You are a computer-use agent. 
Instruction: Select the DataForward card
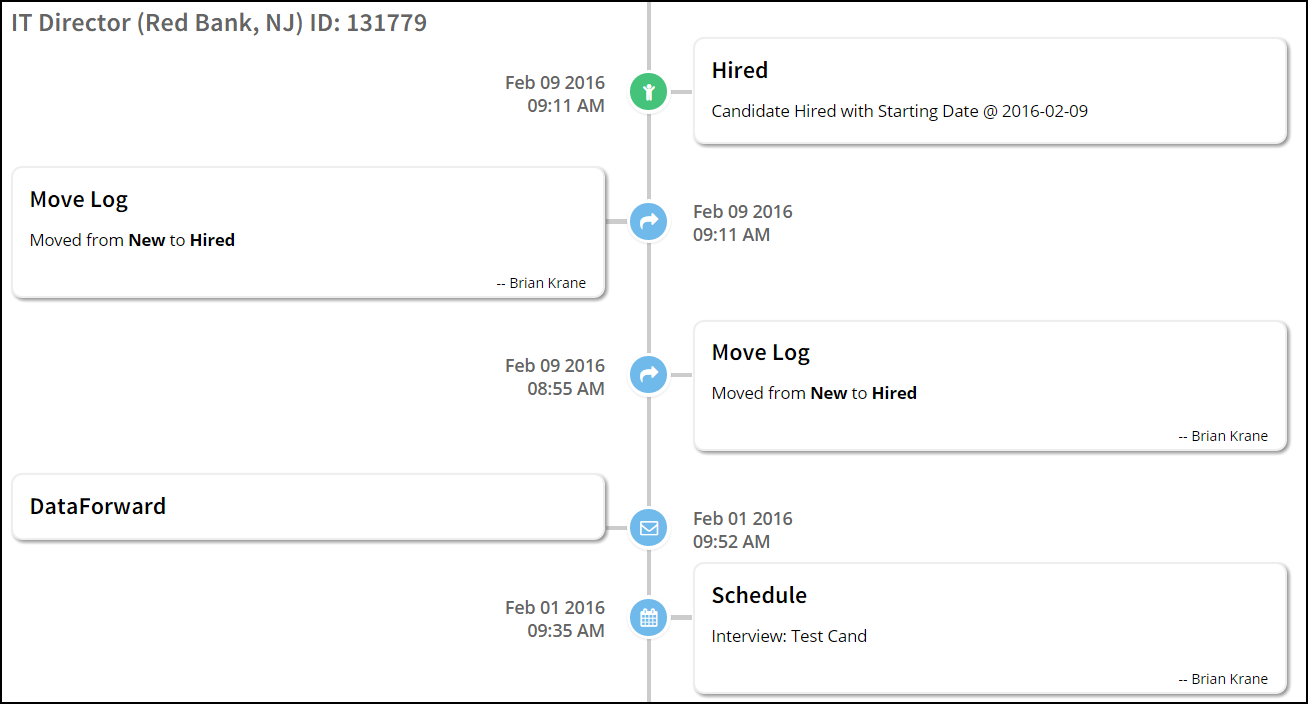(x=308, y=507)
